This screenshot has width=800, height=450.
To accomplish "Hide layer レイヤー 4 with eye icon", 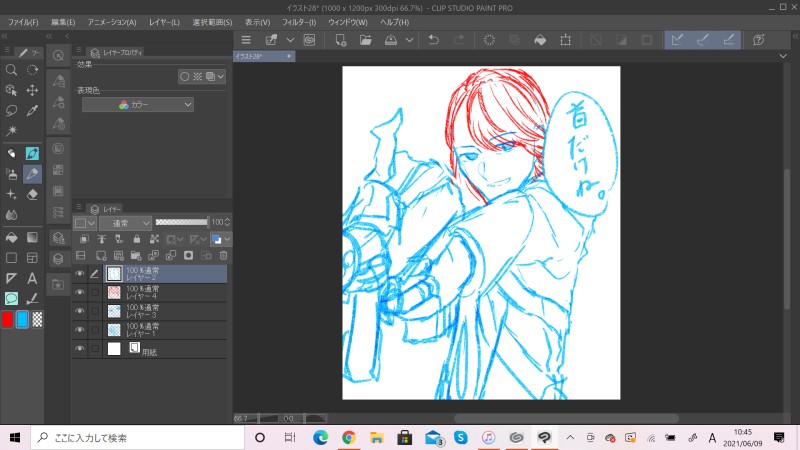I will point(79,292).
